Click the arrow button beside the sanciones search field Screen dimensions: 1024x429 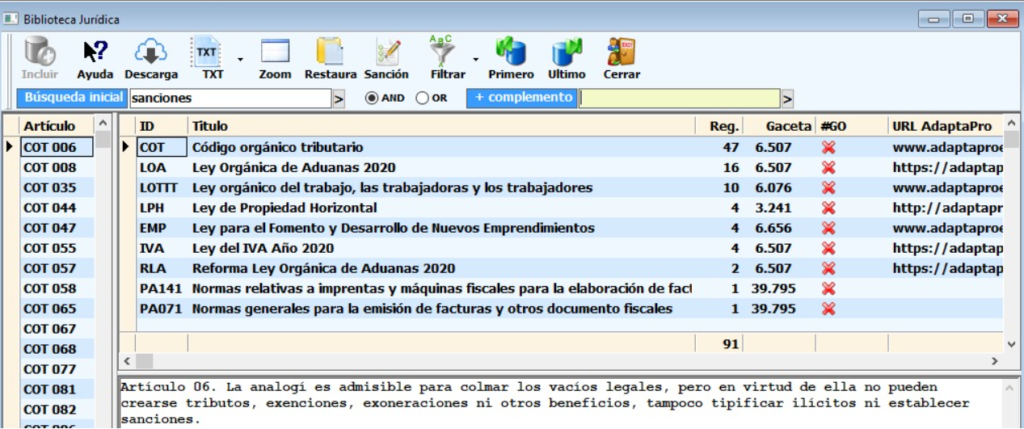[338, 99]
